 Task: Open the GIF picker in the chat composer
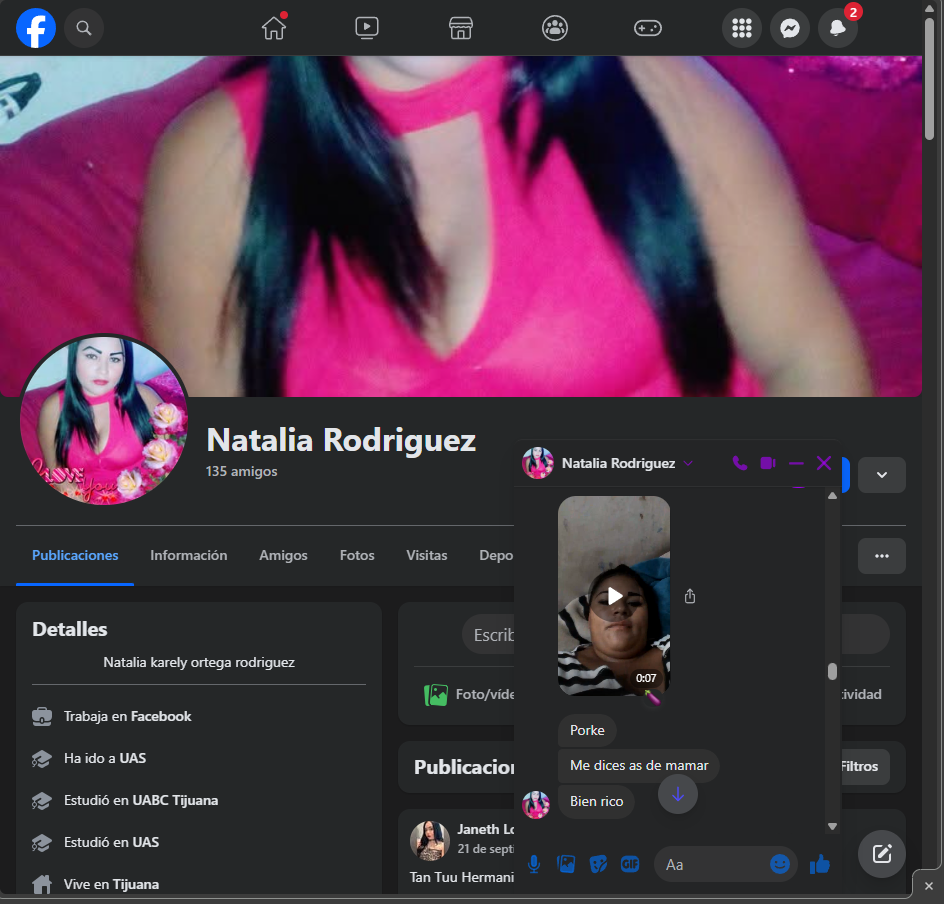tap(630, 864)
